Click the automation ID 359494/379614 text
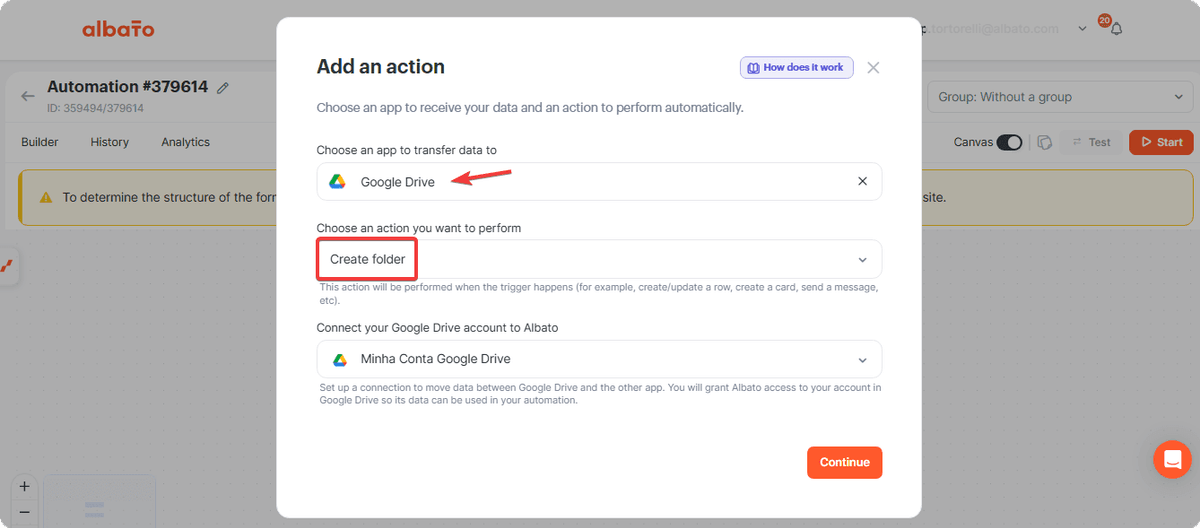This screenshot has width=1200, height=528. coord(95,108)
